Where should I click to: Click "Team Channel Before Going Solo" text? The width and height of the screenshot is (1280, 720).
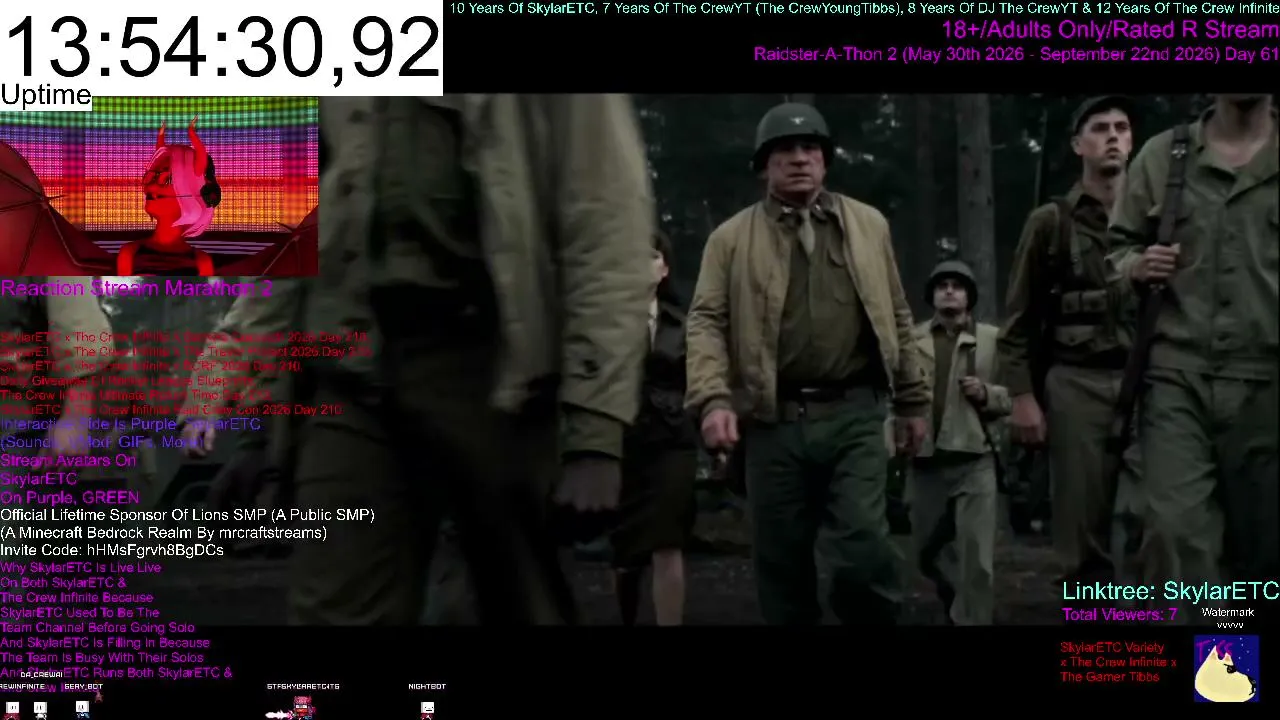click(x=97, y=628)
